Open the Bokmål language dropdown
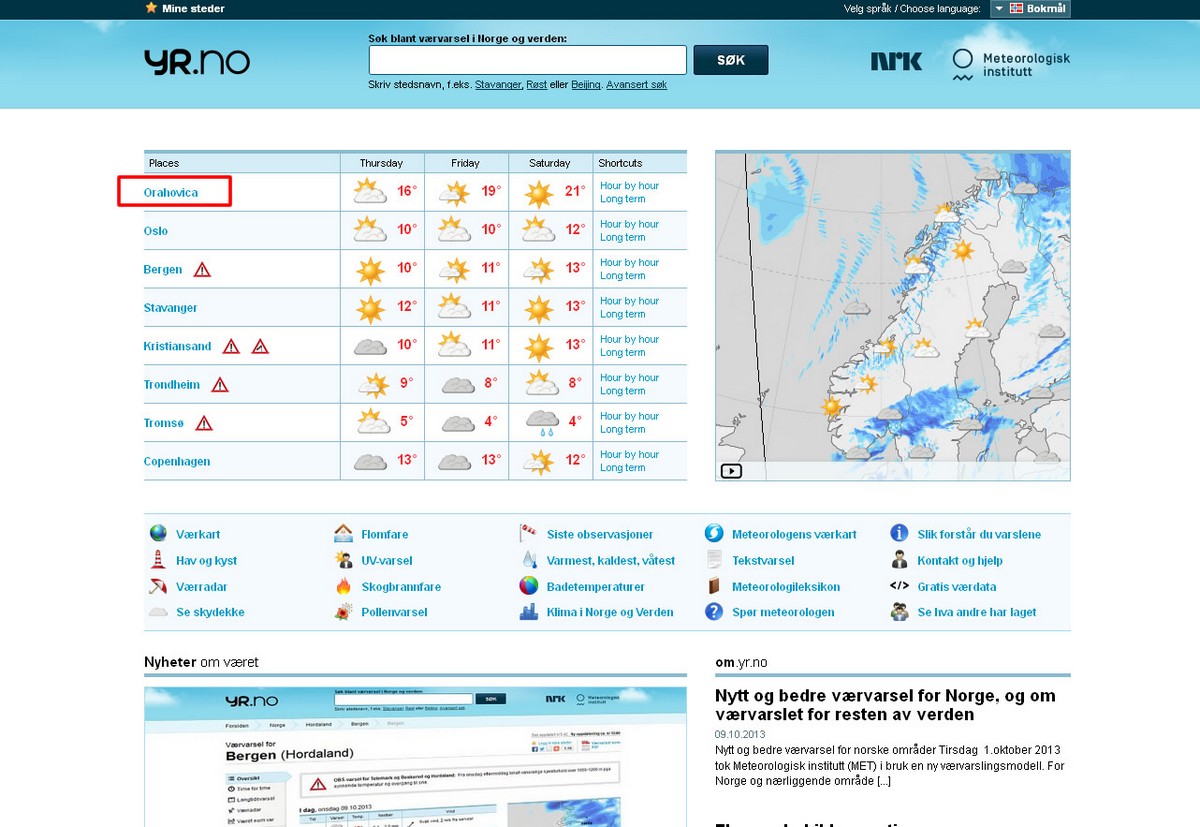 1030,9
